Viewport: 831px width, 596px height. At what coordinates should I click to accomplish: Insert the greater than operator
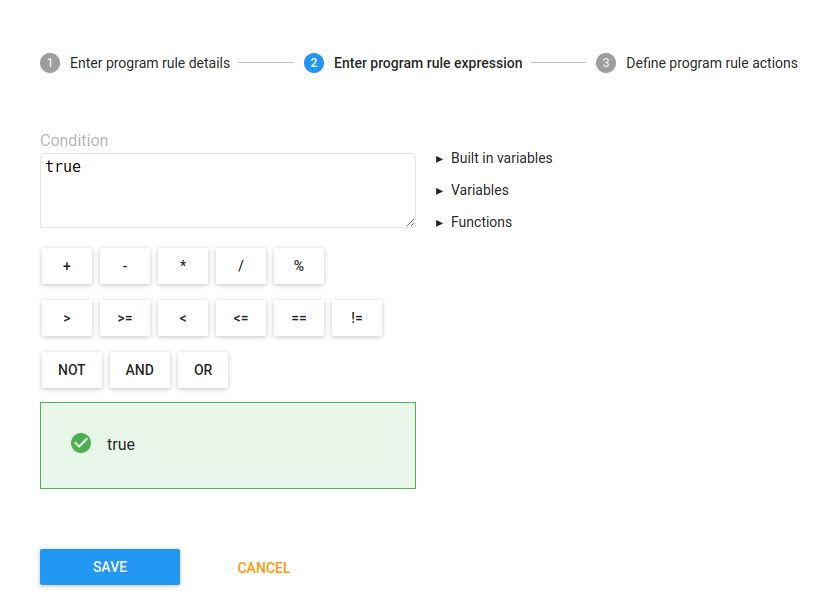tap(67, 318)
